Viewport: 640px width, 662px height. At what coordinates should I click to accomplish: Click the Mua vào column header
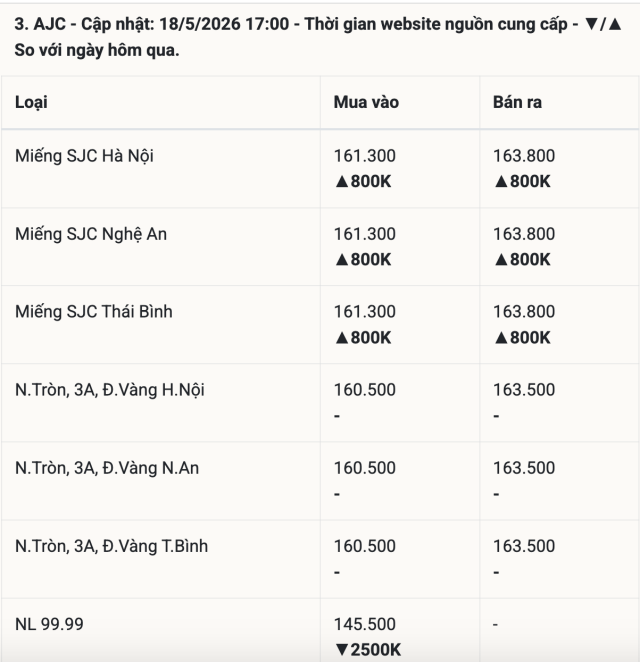(x=366, y=102)
